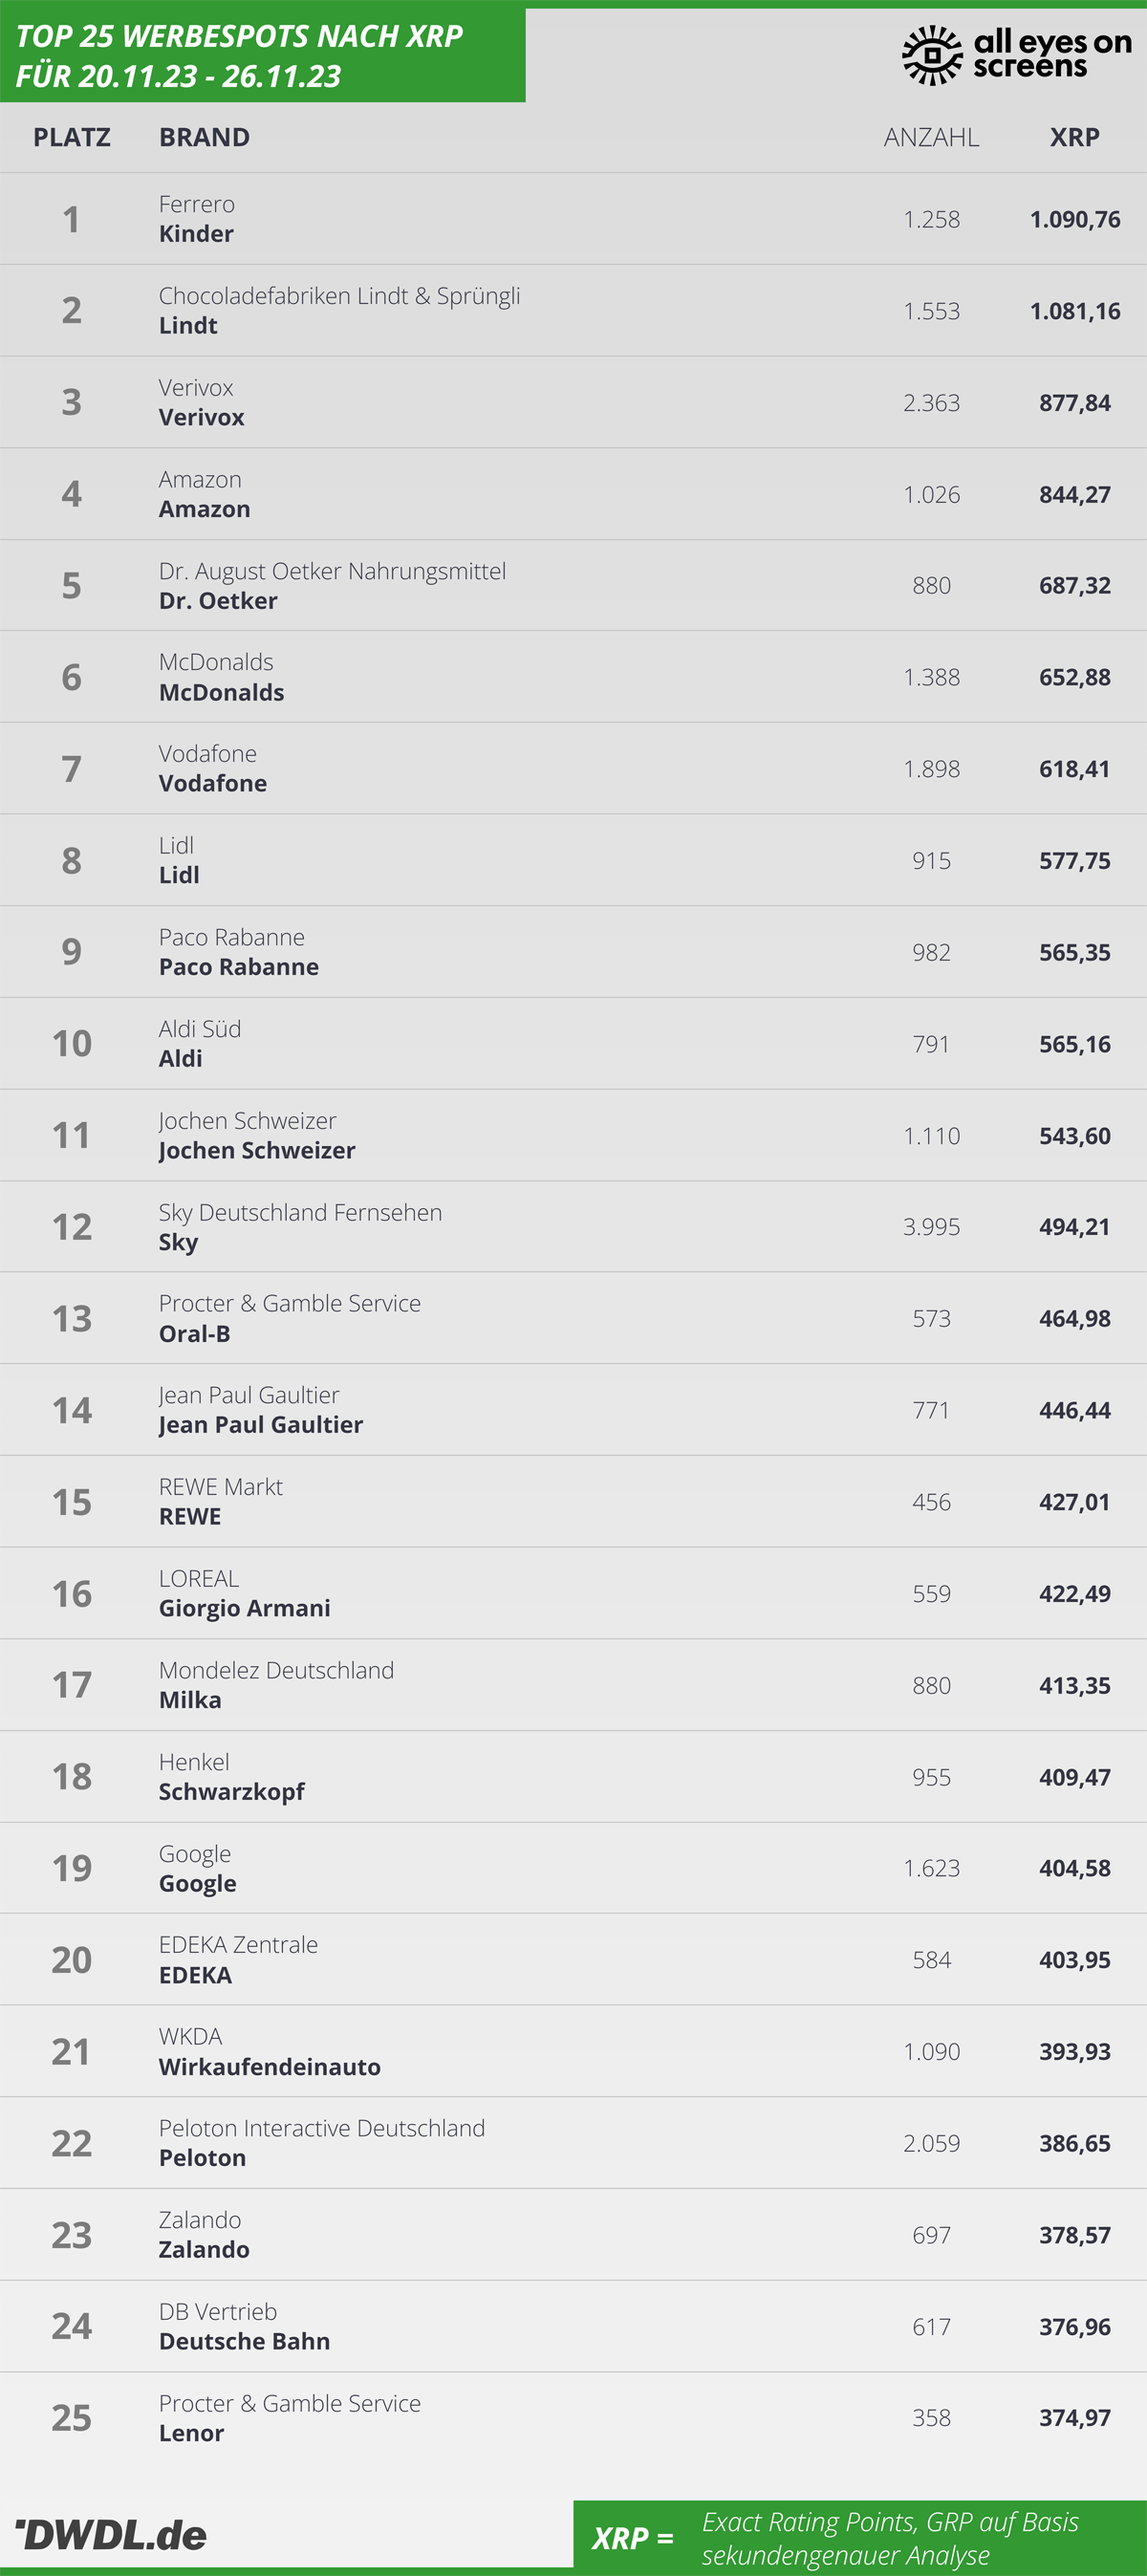Image resolution: width=1147 pixels, height=2576 pixels.
Task: Click the Google brand name
Action: tap(197, 1884)
